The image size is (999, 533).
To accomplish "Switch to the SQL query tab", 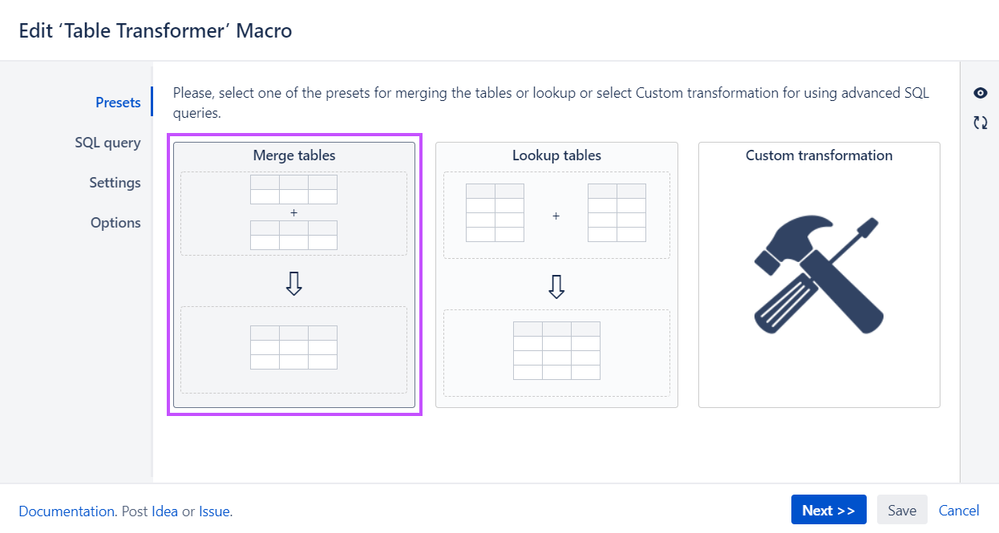I will (108, 143).
